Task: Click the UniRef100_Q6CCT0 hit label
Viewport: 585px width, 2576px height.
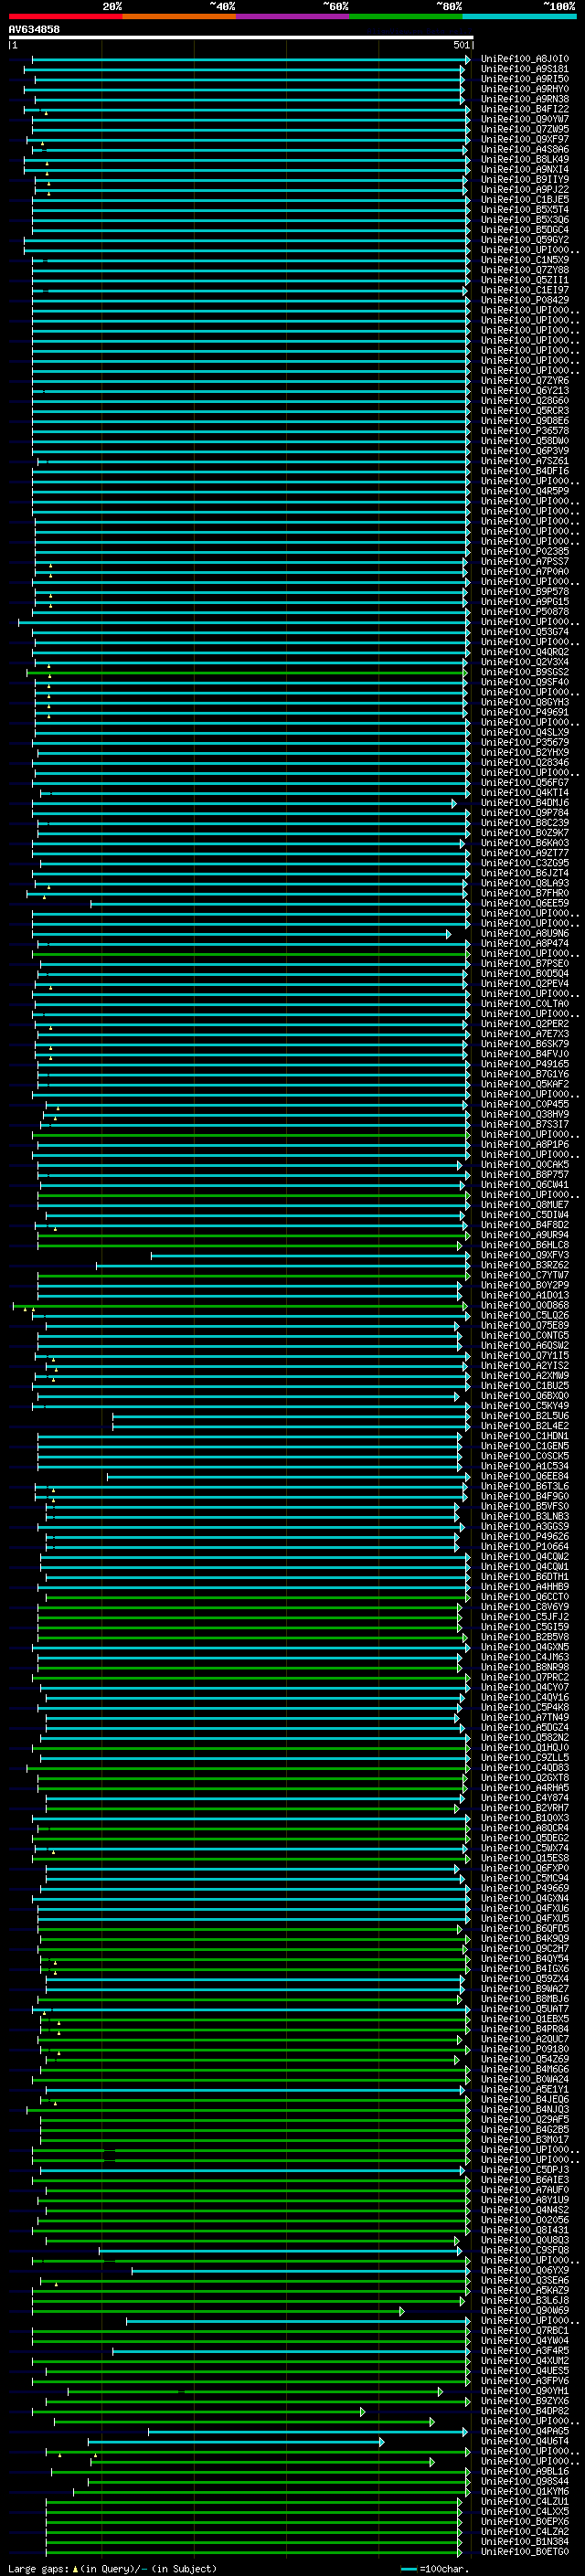Action: tap(525, 1598)
